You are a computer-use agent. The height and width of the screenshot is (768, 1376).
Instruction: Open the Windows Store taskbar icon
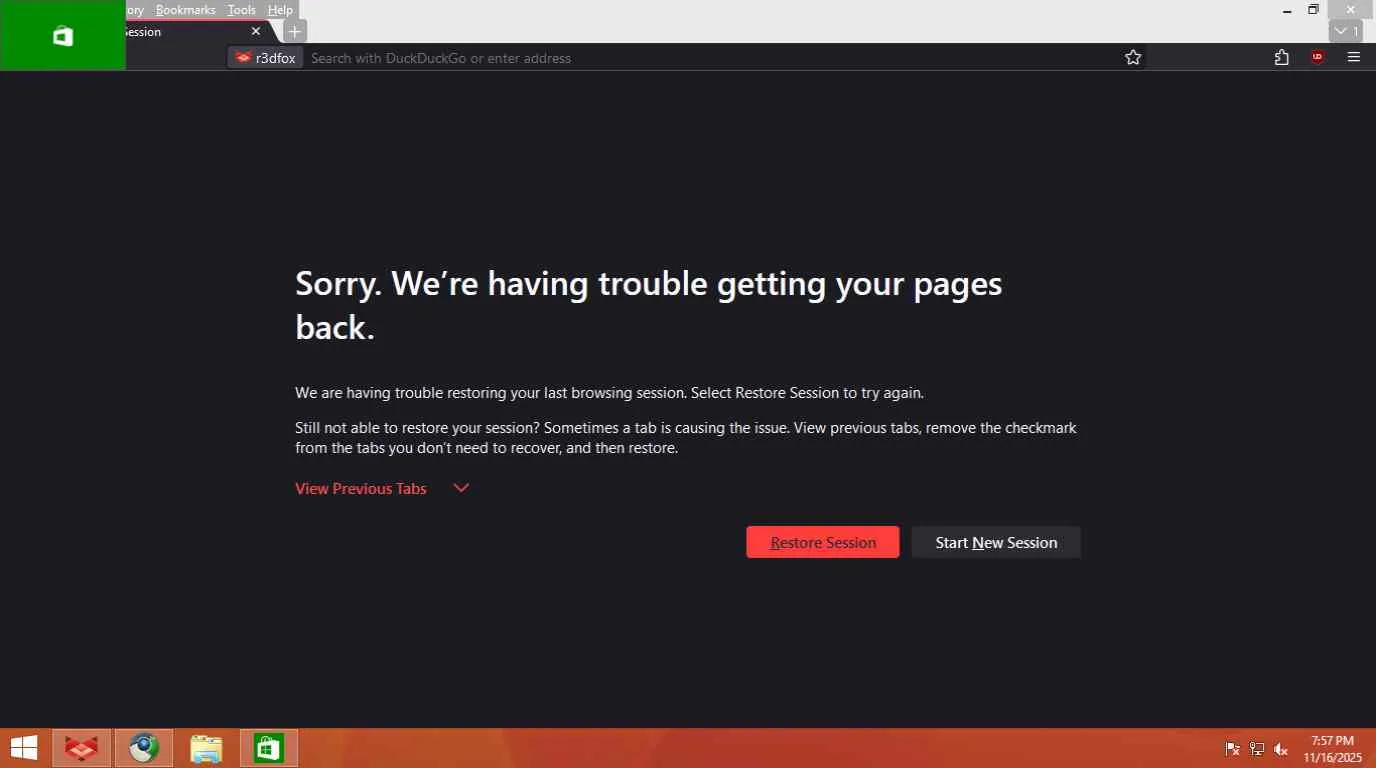tap(269, 748)
